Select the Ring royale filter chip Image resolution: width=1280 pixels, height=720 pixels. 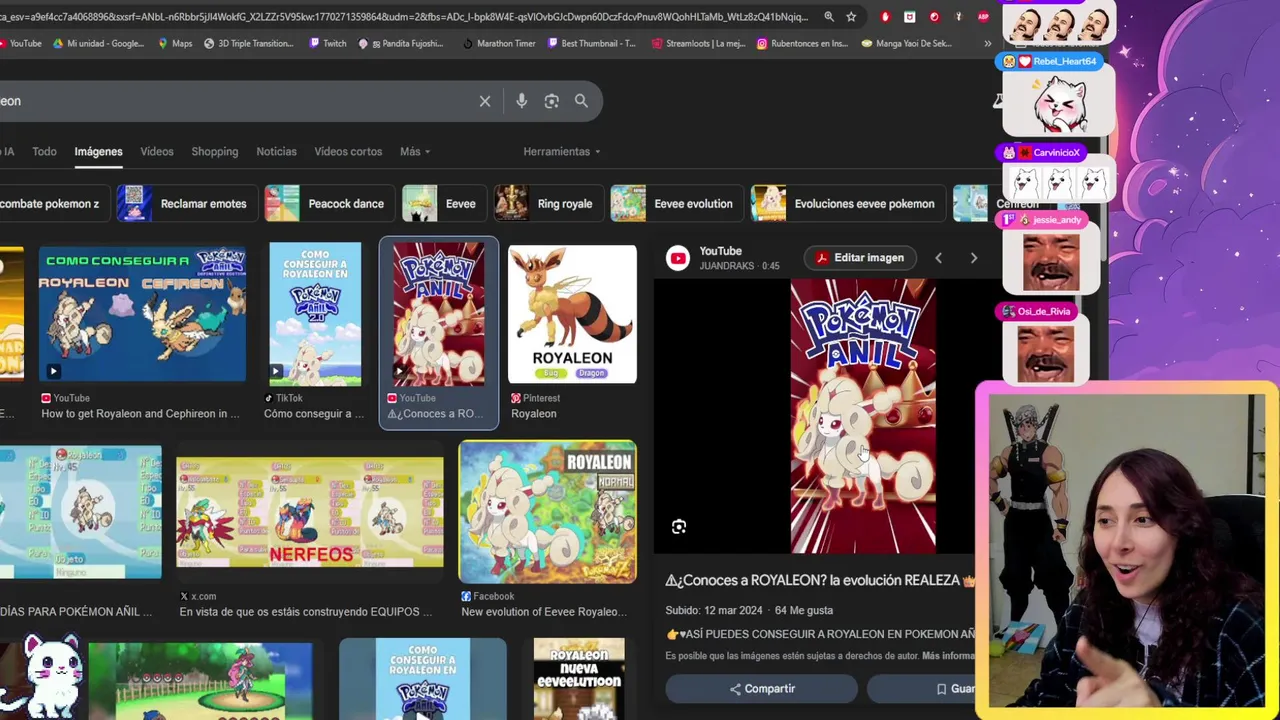548,204
